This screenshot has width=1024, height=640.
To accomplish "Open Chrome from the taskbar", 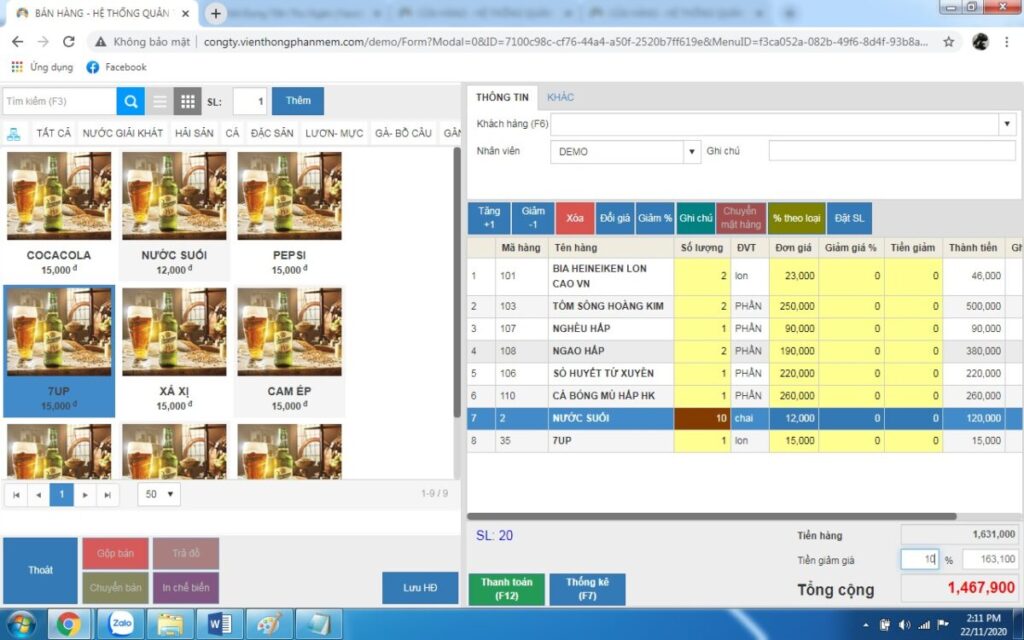I will tap(68, 624).
